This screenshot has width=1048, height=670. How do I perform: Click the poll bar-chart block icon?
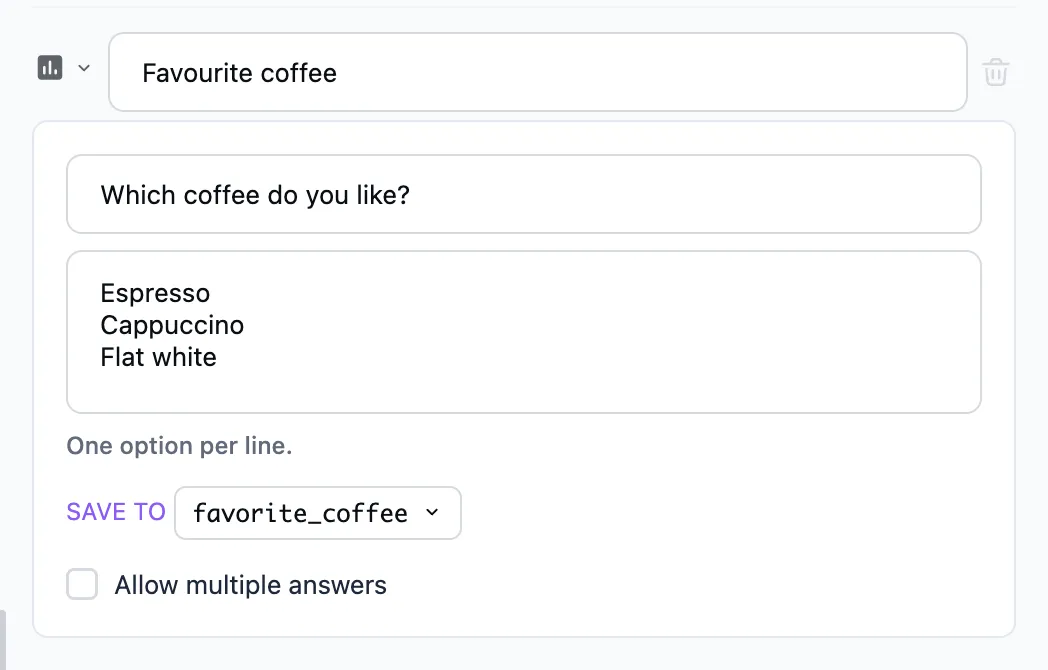(x=50, y=68)
